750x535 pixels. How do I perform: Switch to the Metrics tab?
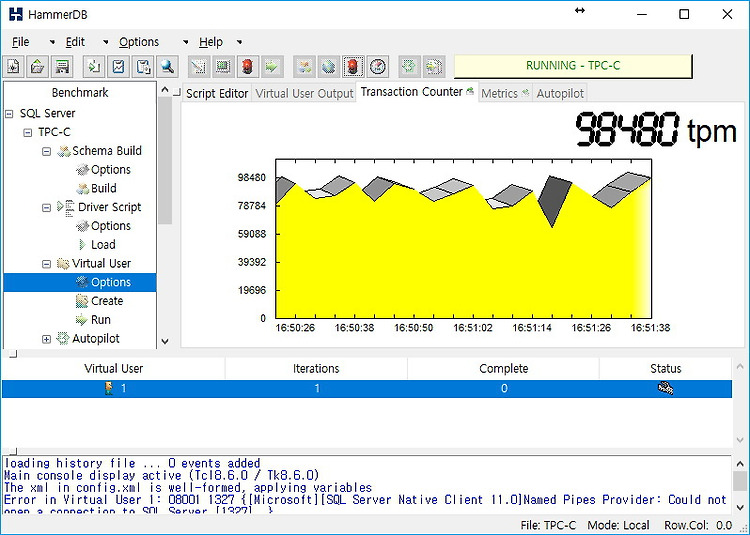[505, 93]
